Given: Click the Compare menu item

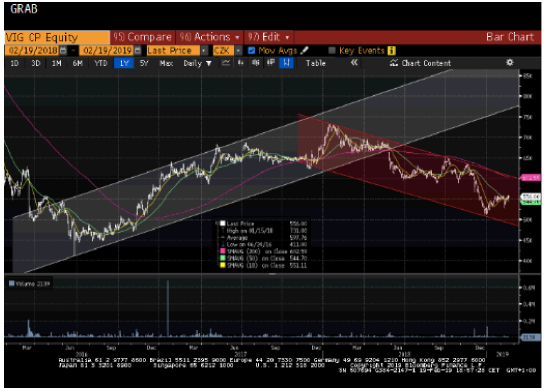Looking at the screenshot, I should point(142,37).
